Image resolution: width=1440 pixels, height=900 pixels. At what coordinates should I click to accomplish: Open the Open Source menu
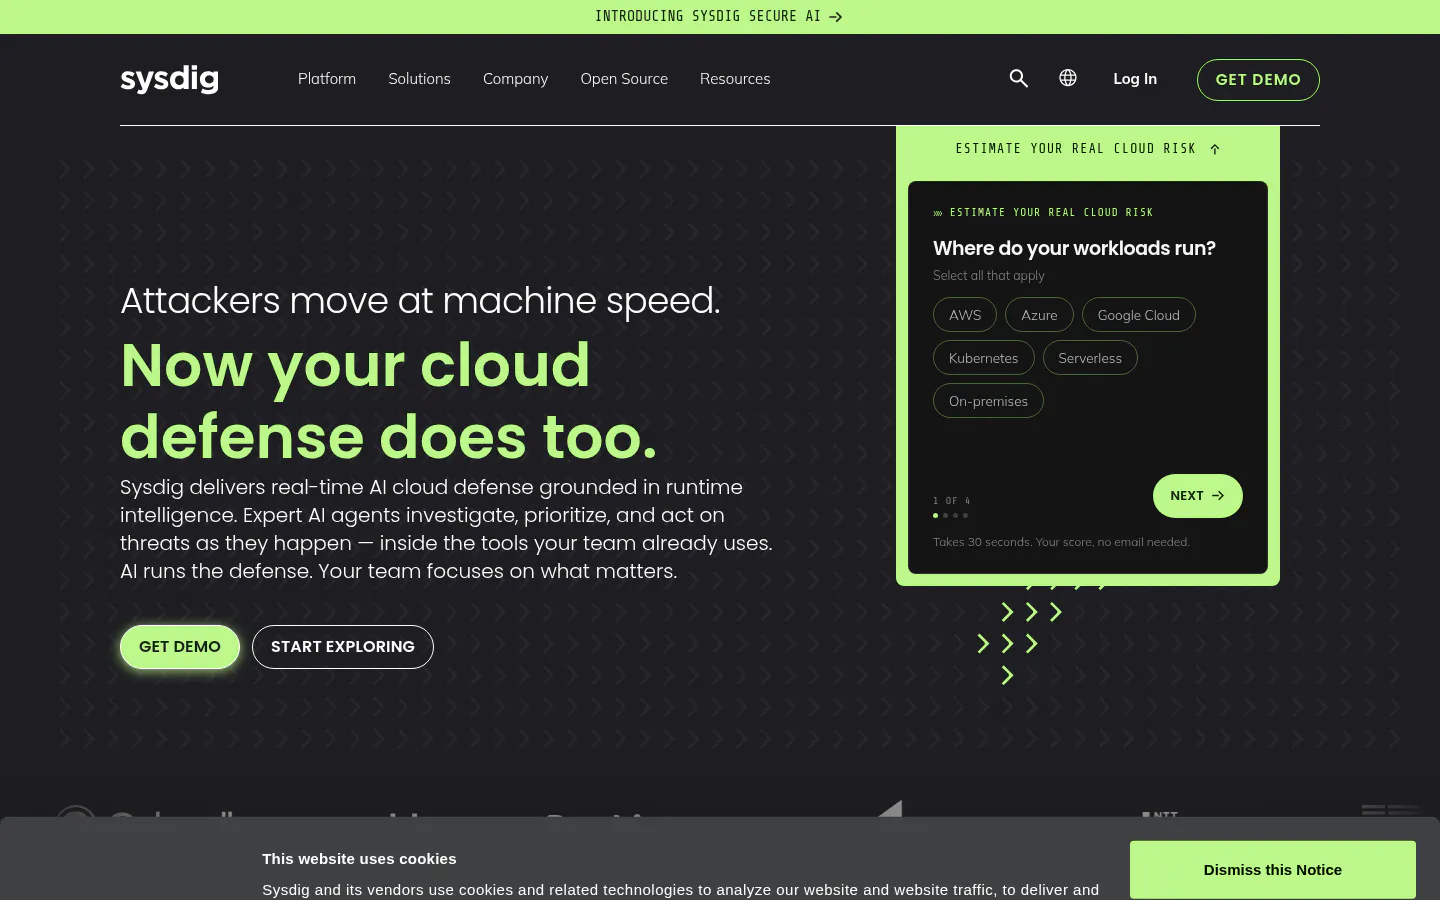(624, 79)
